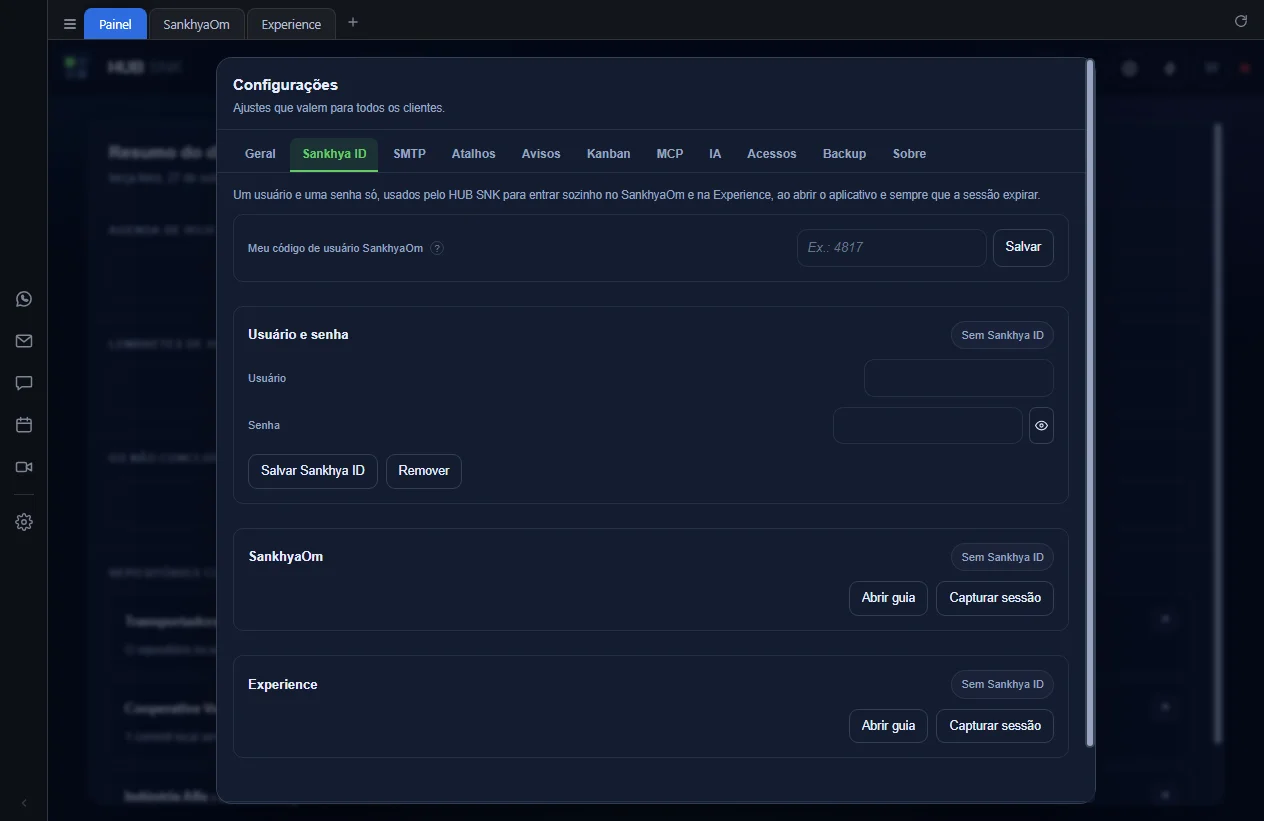1264x821 pixels.
Task: Click the settings dialog vertical scrollbar
Action: (1090, 403)
